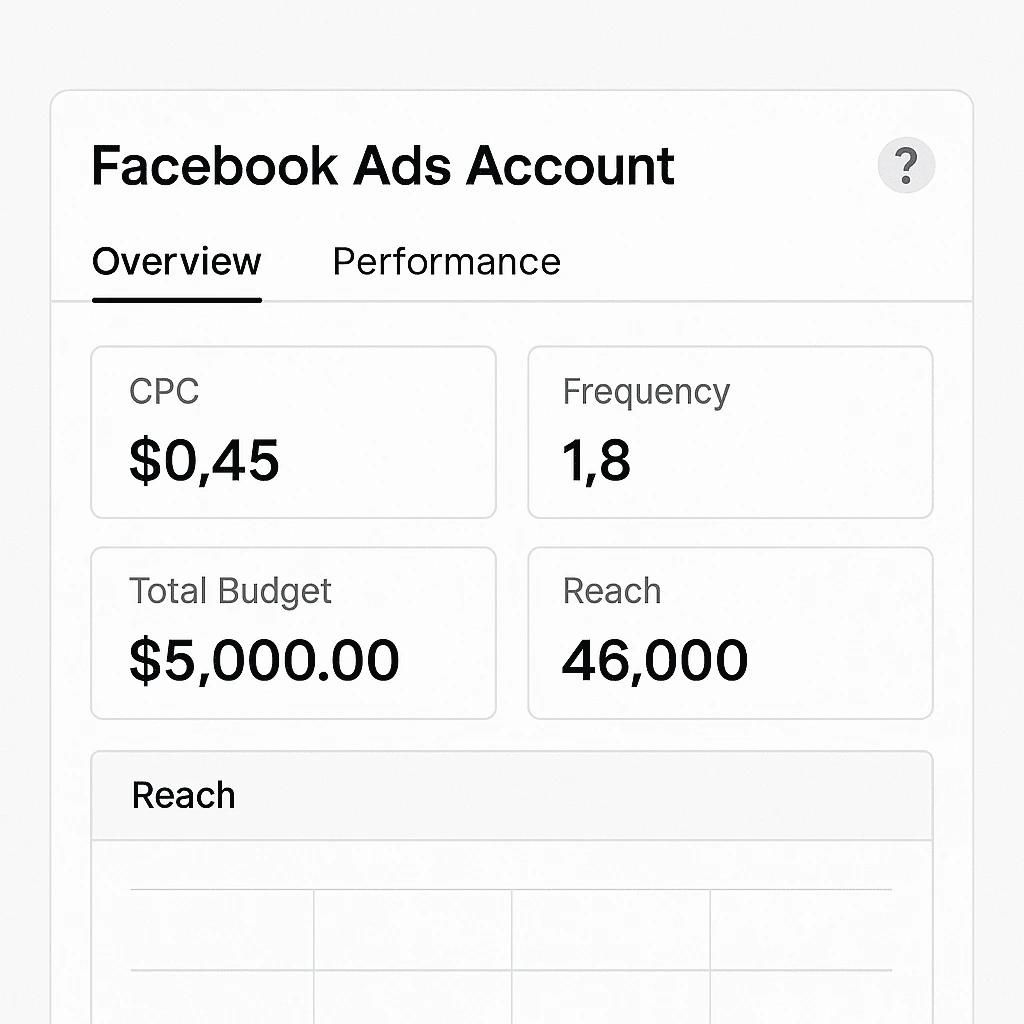Click the Frequency metric label

[x=646, y=391]
